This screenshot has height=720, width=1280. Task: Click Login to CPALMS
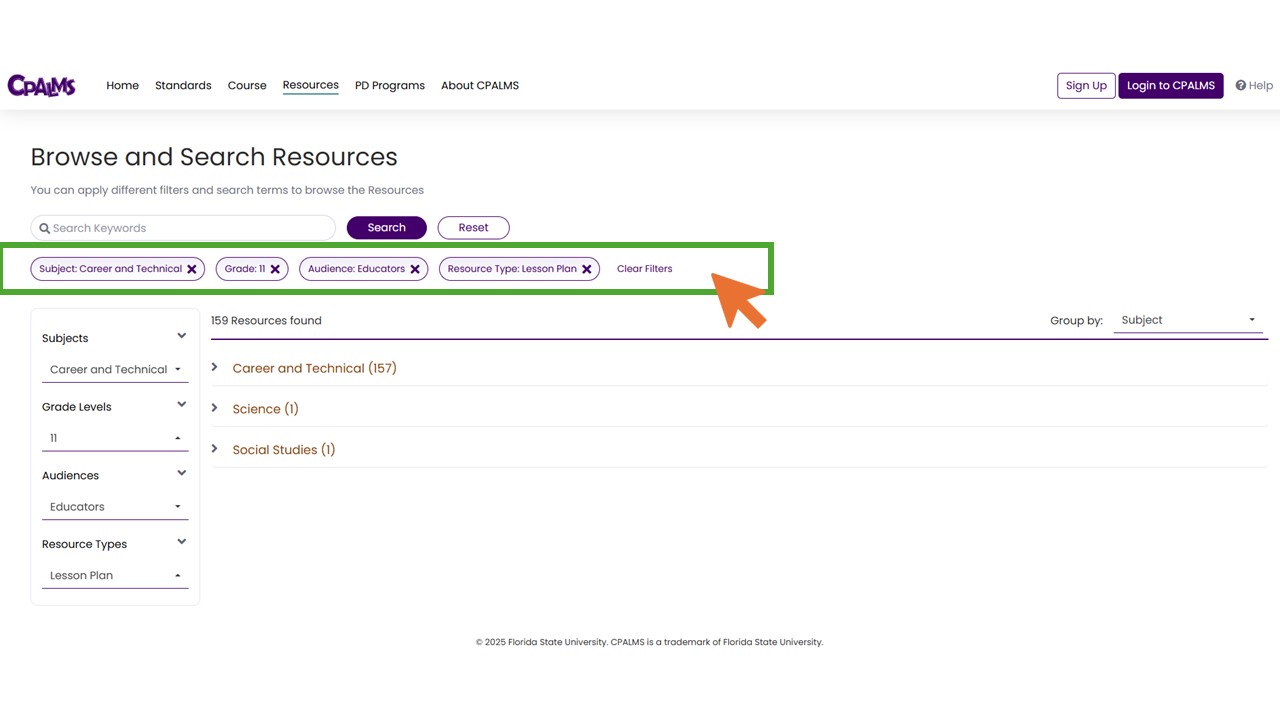[1170, 85]
